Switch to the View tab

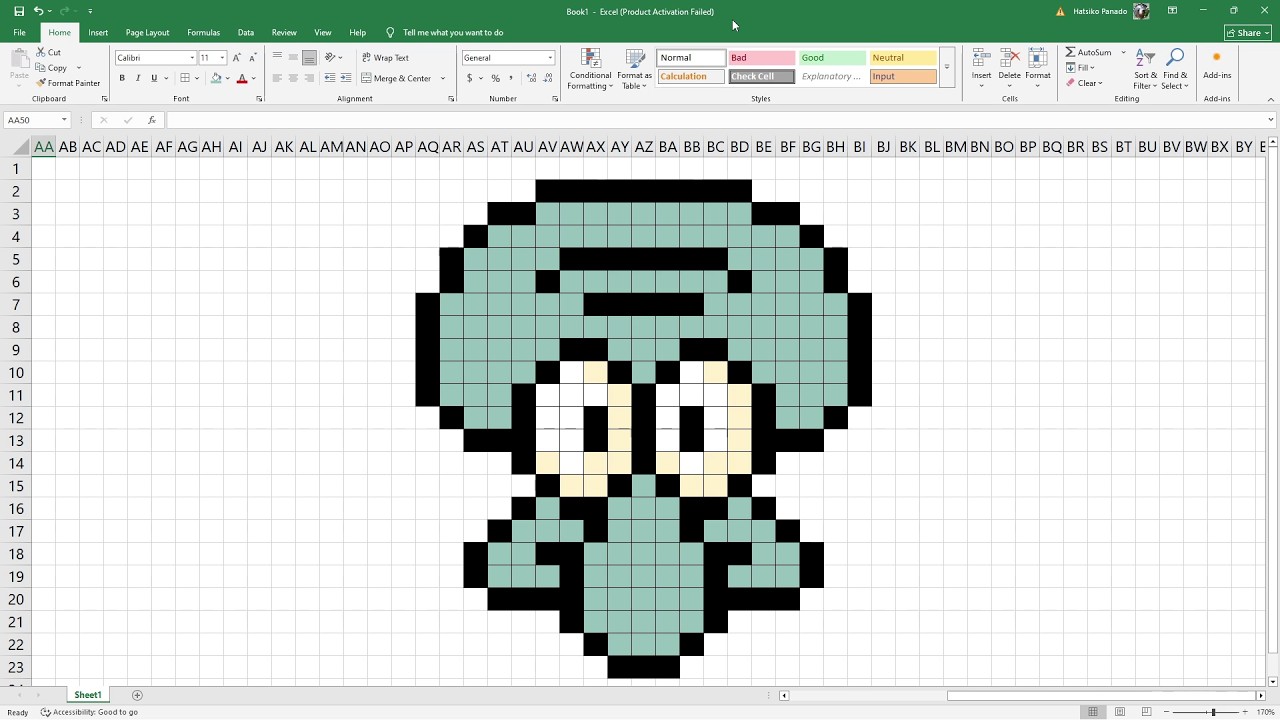pos(323,32)
